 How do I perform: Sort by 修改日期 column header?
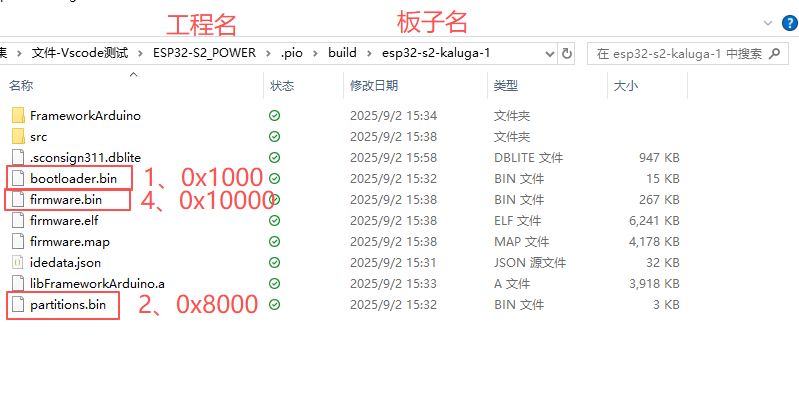tap(374, 86)
